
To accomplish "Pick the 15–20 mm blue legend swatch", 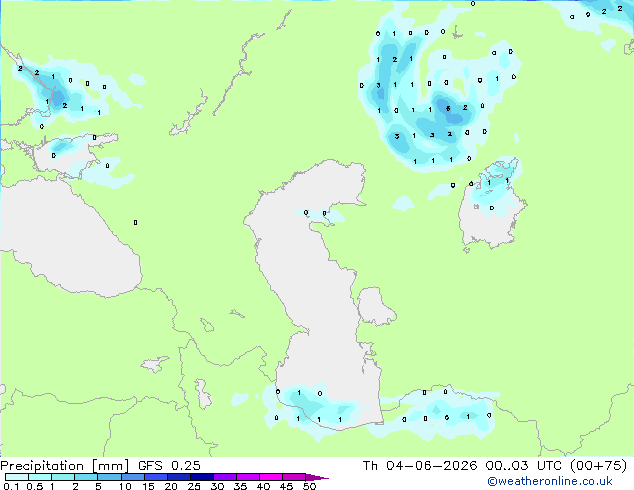I will coord(155,477).
